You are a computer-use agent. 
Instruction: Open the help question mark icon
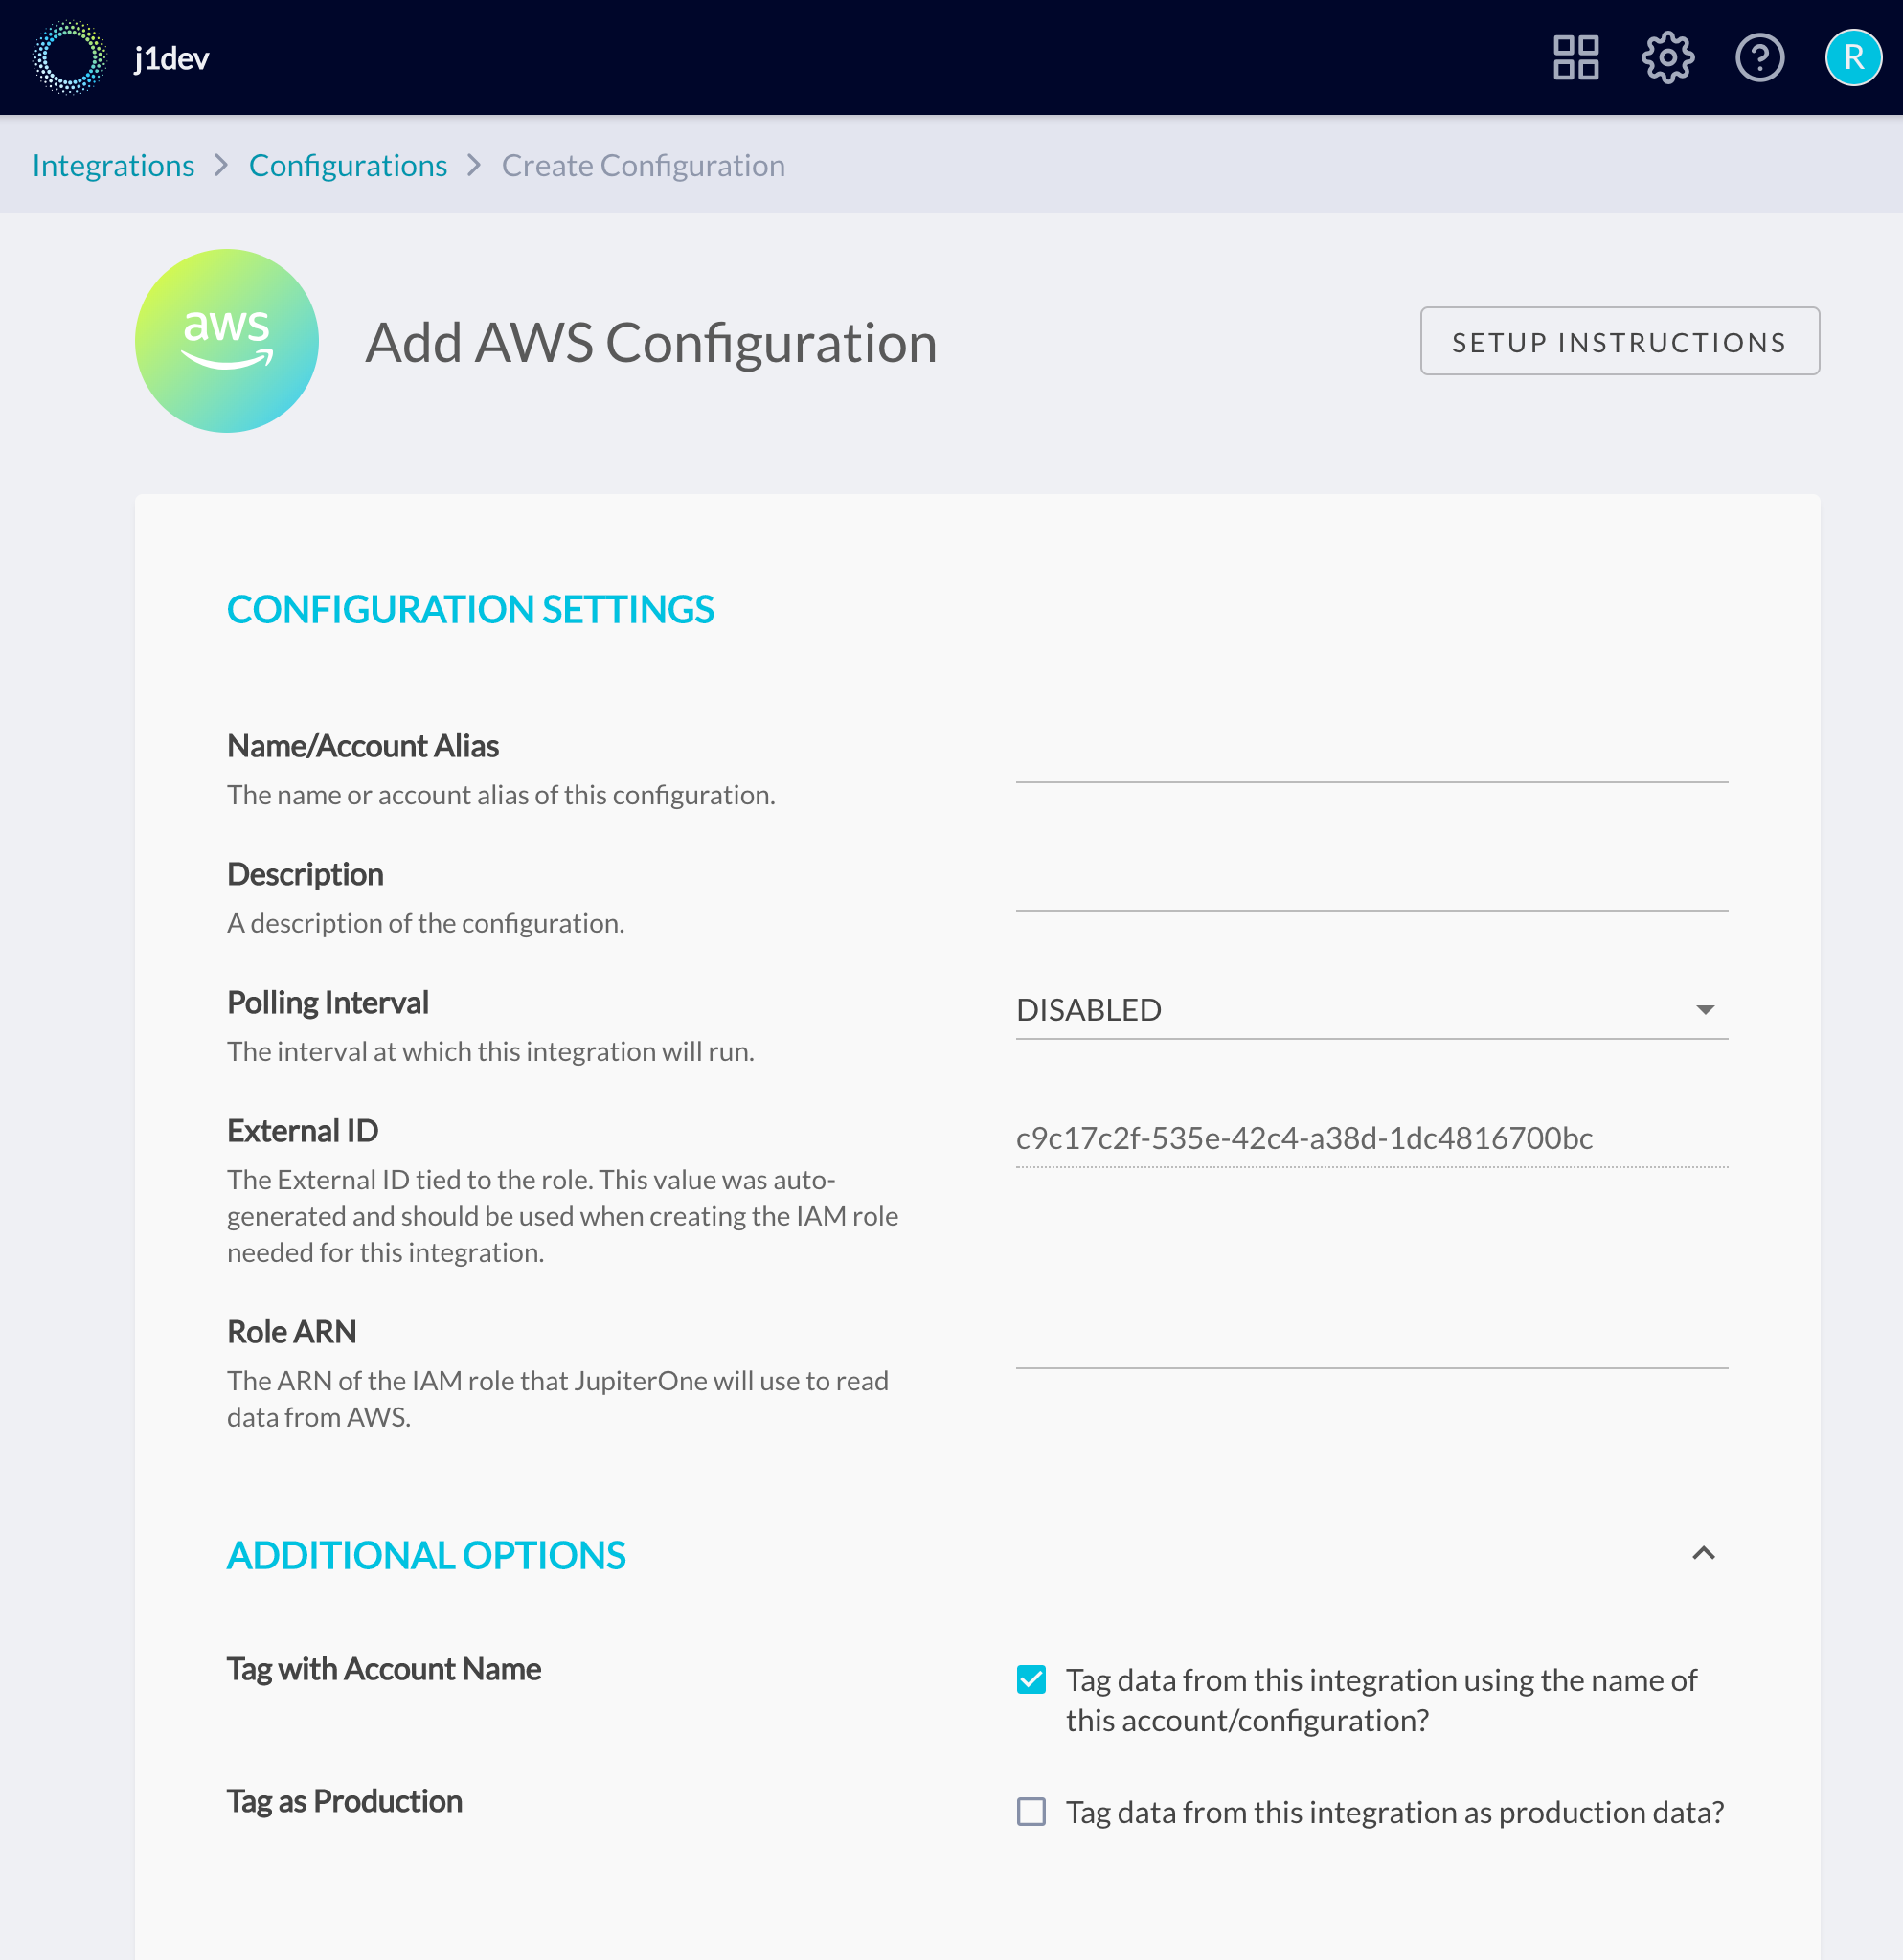tap(1760, 58)
